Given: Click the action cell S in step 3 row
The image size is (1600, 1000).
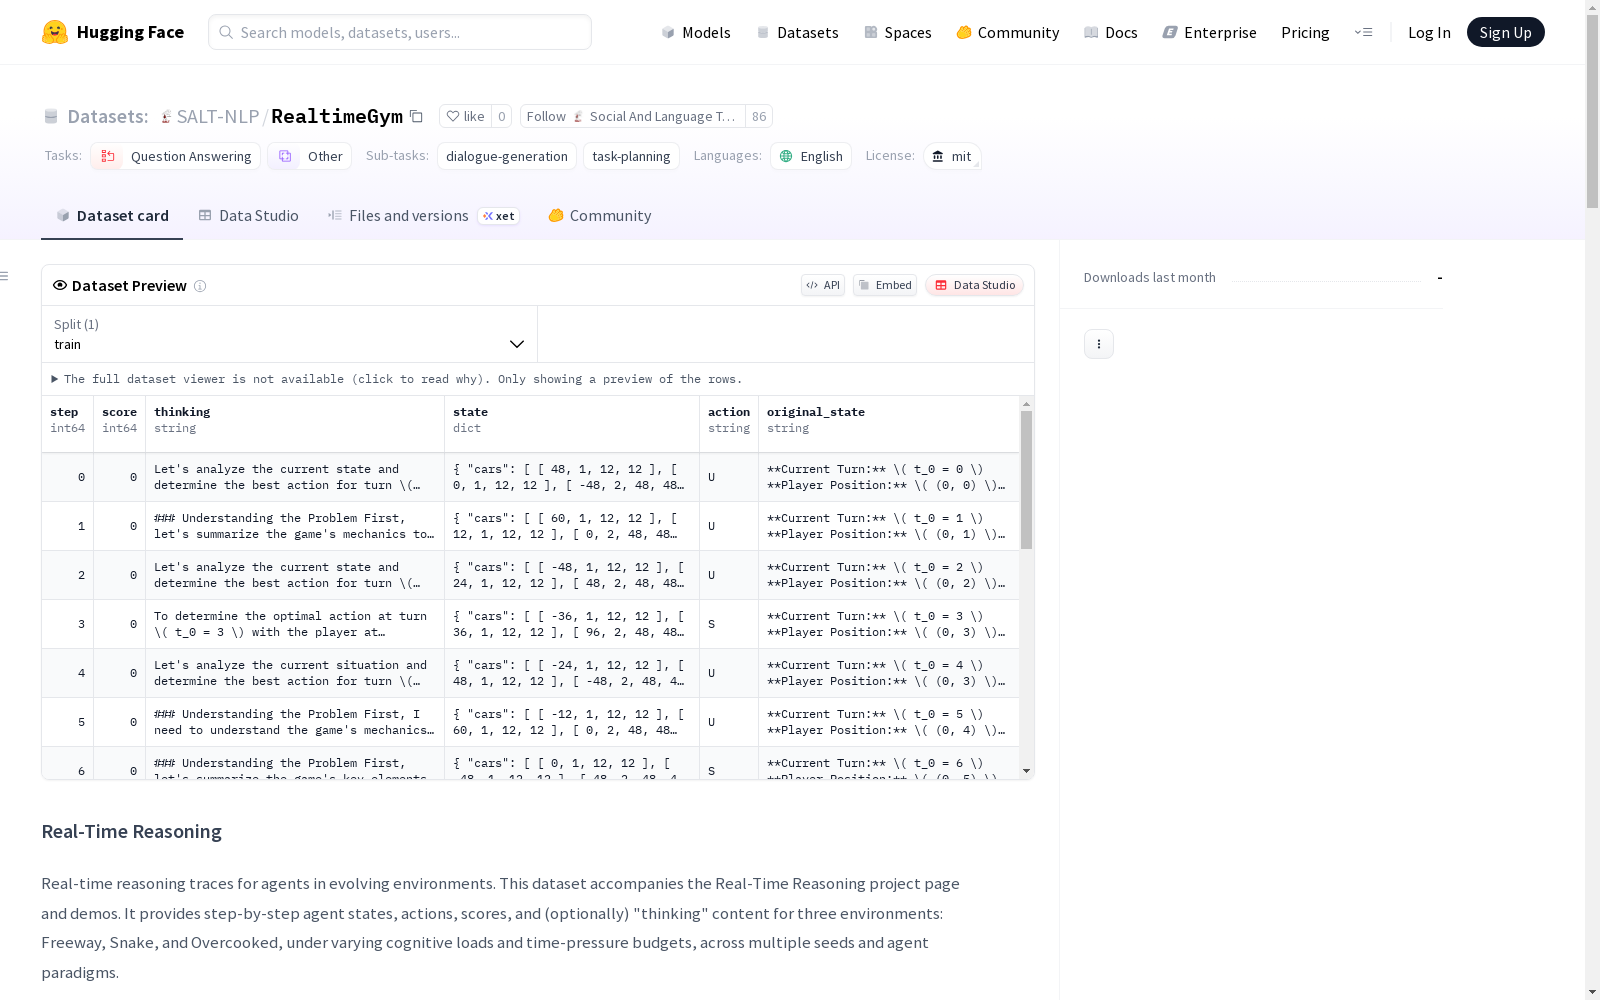Looking at the screenshot, I should 729,624.
